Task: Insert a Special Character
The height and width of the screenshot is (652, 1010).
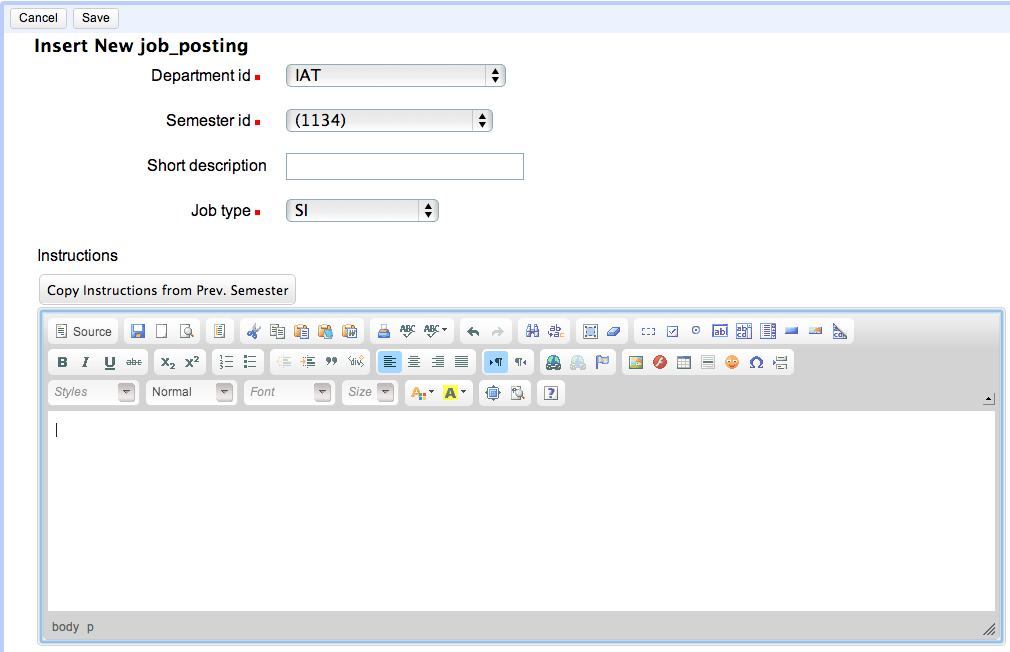Action: (x=756, y=362)
